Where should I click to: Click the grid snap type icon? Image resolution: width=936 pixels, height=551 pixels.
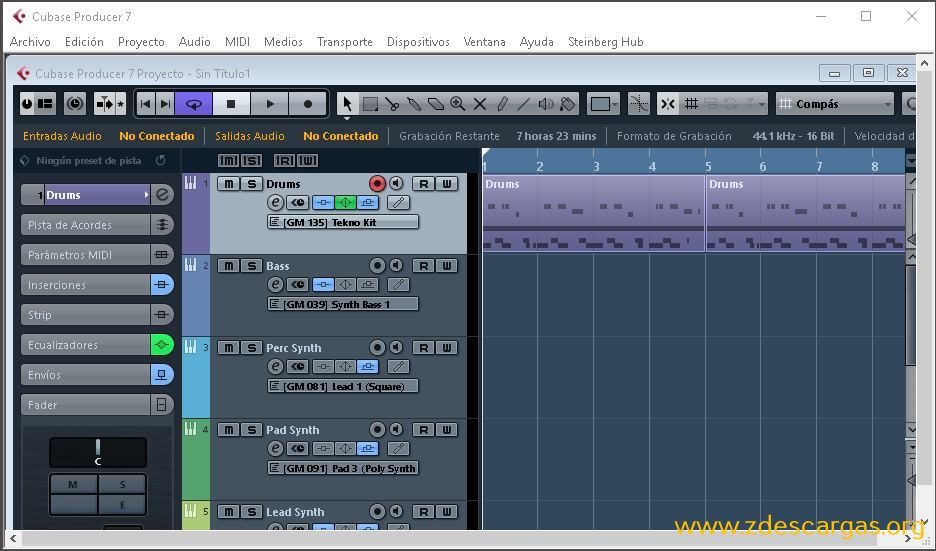pos(691,104)
